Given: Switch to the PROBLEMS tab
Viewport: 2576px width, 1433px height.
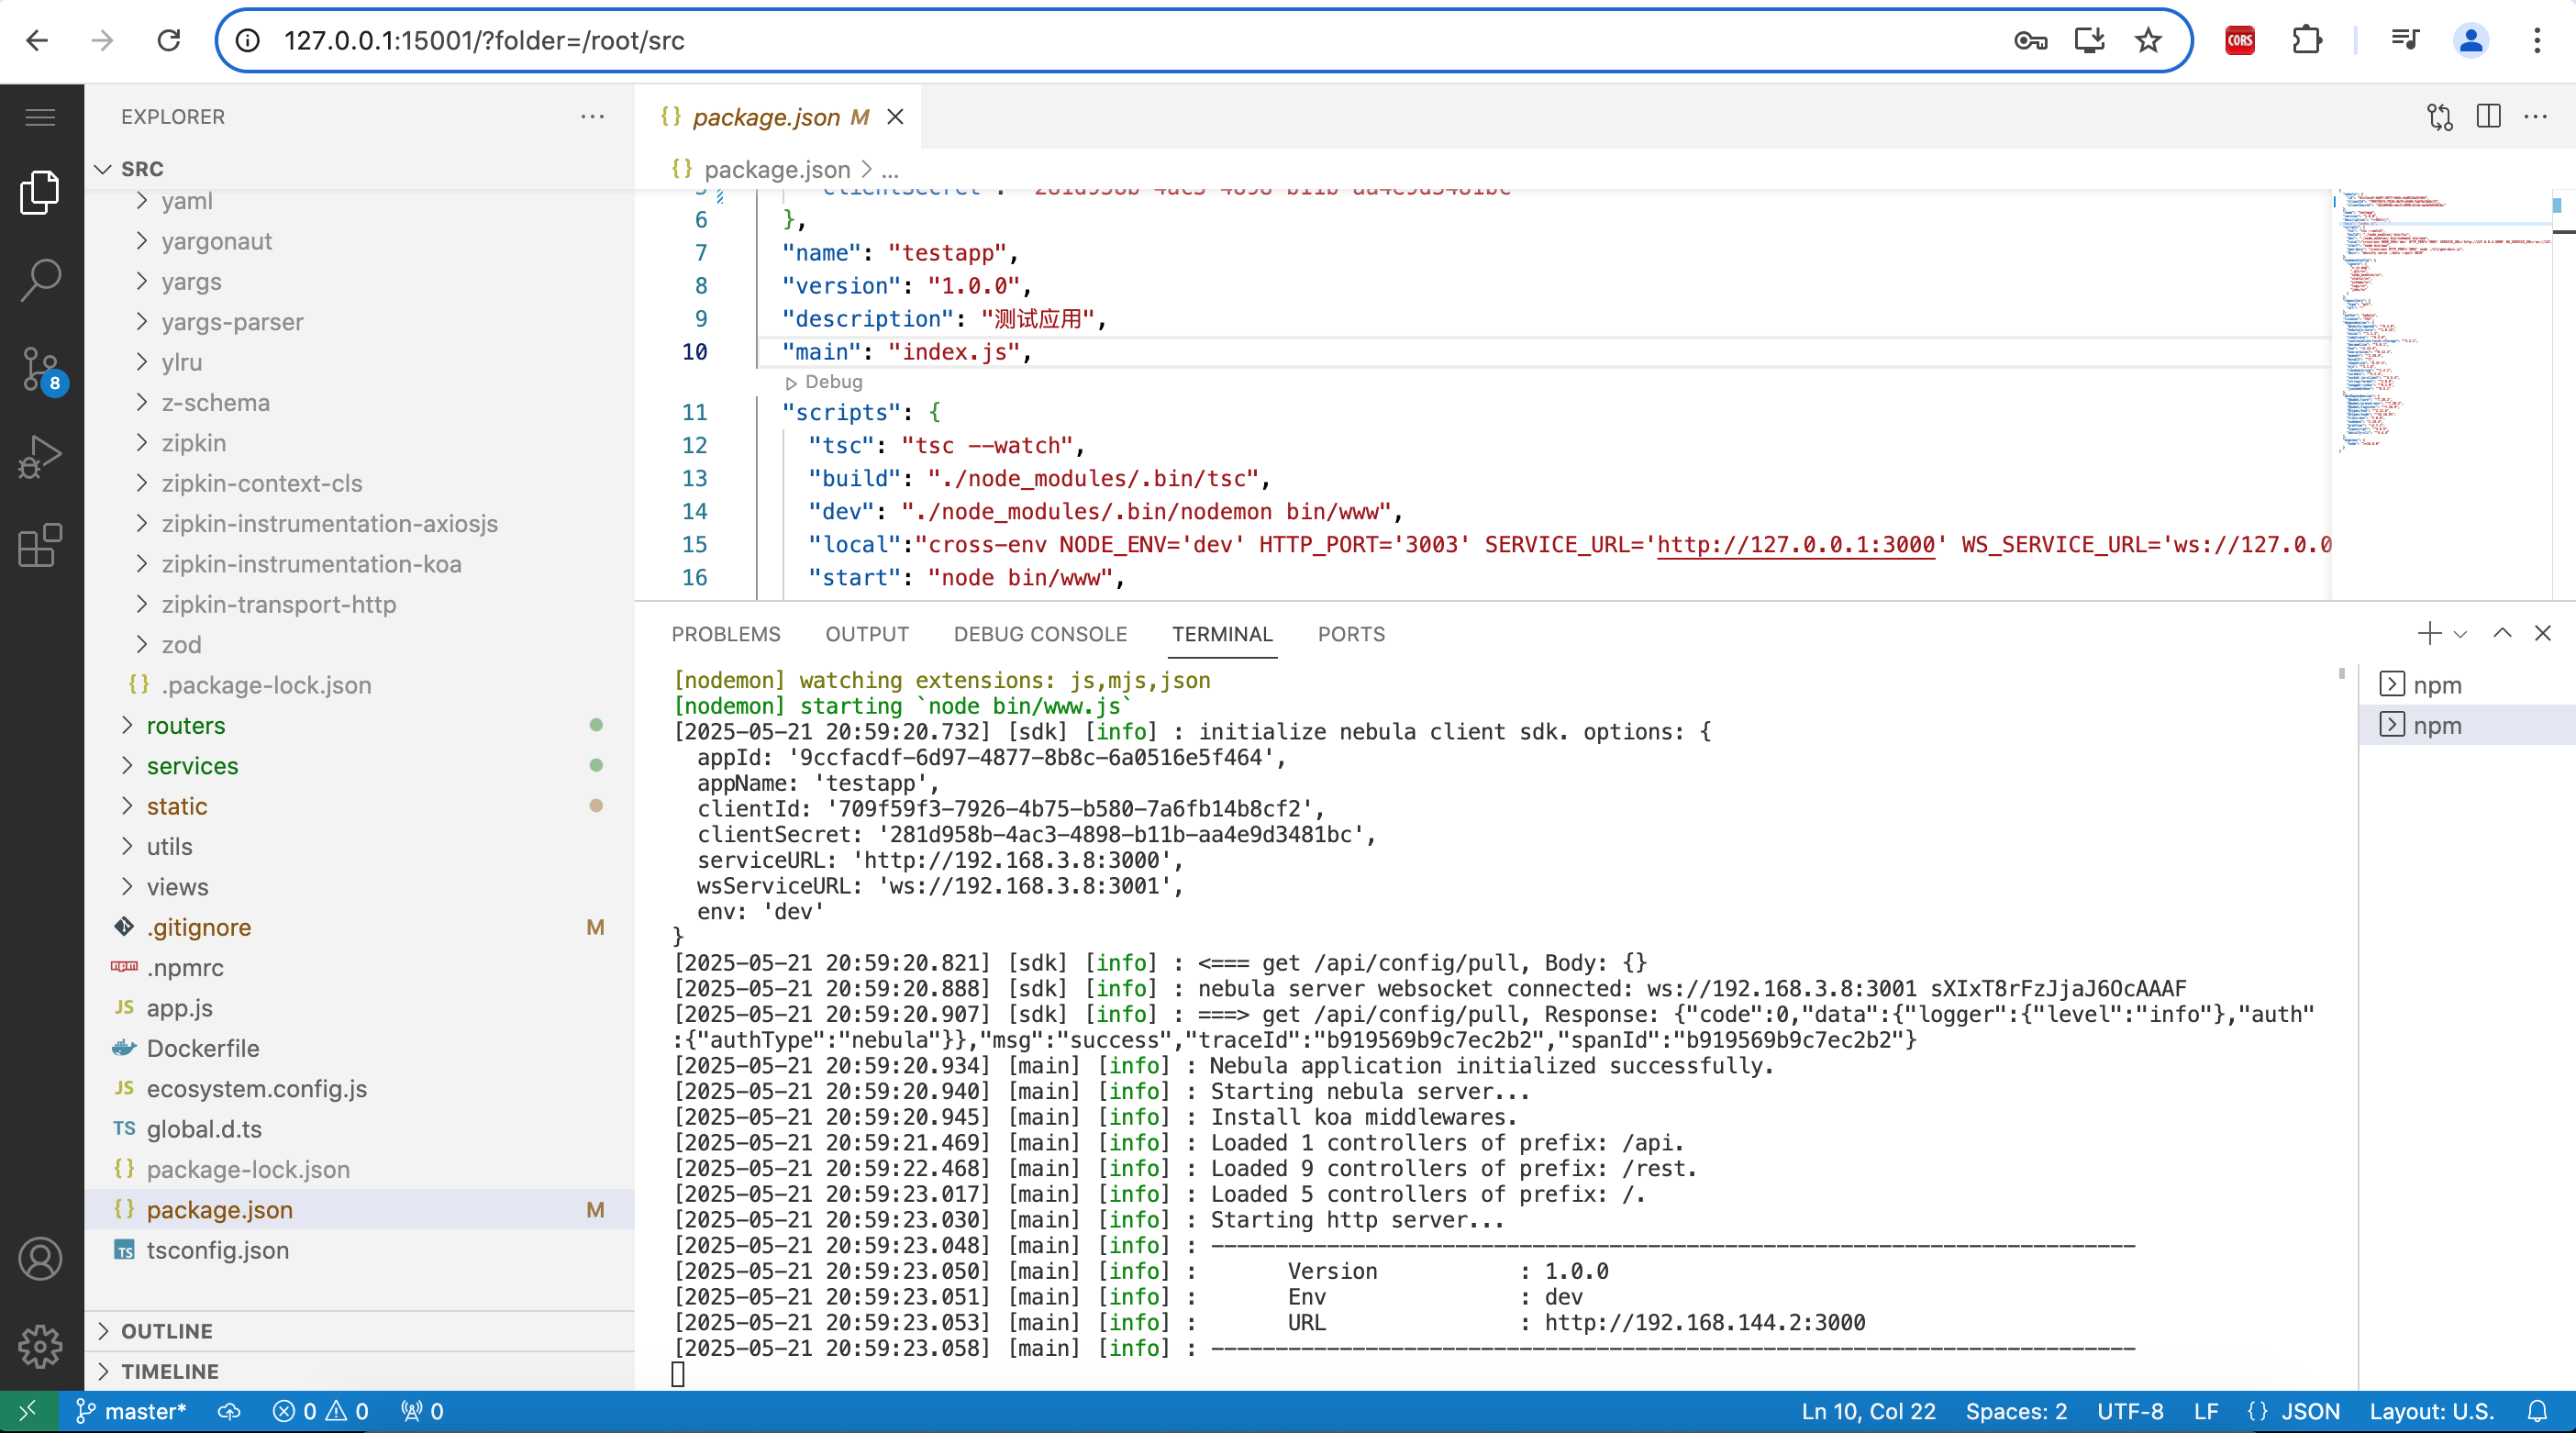Looking at the screenshot, I should [x=726, y=634].
